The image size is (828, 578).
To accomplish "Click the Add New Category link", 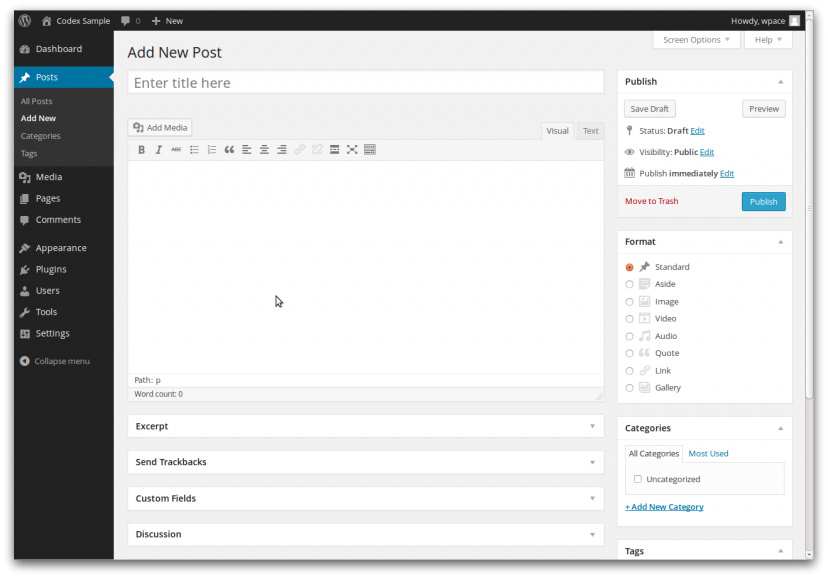I will 664,507.
